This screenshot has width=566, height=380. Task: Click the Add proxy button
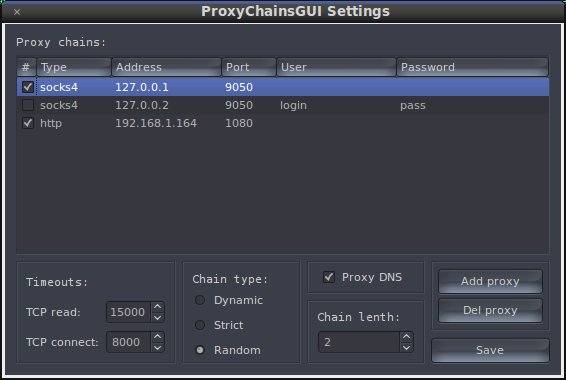pyautogui.click(x=490, y=281)
